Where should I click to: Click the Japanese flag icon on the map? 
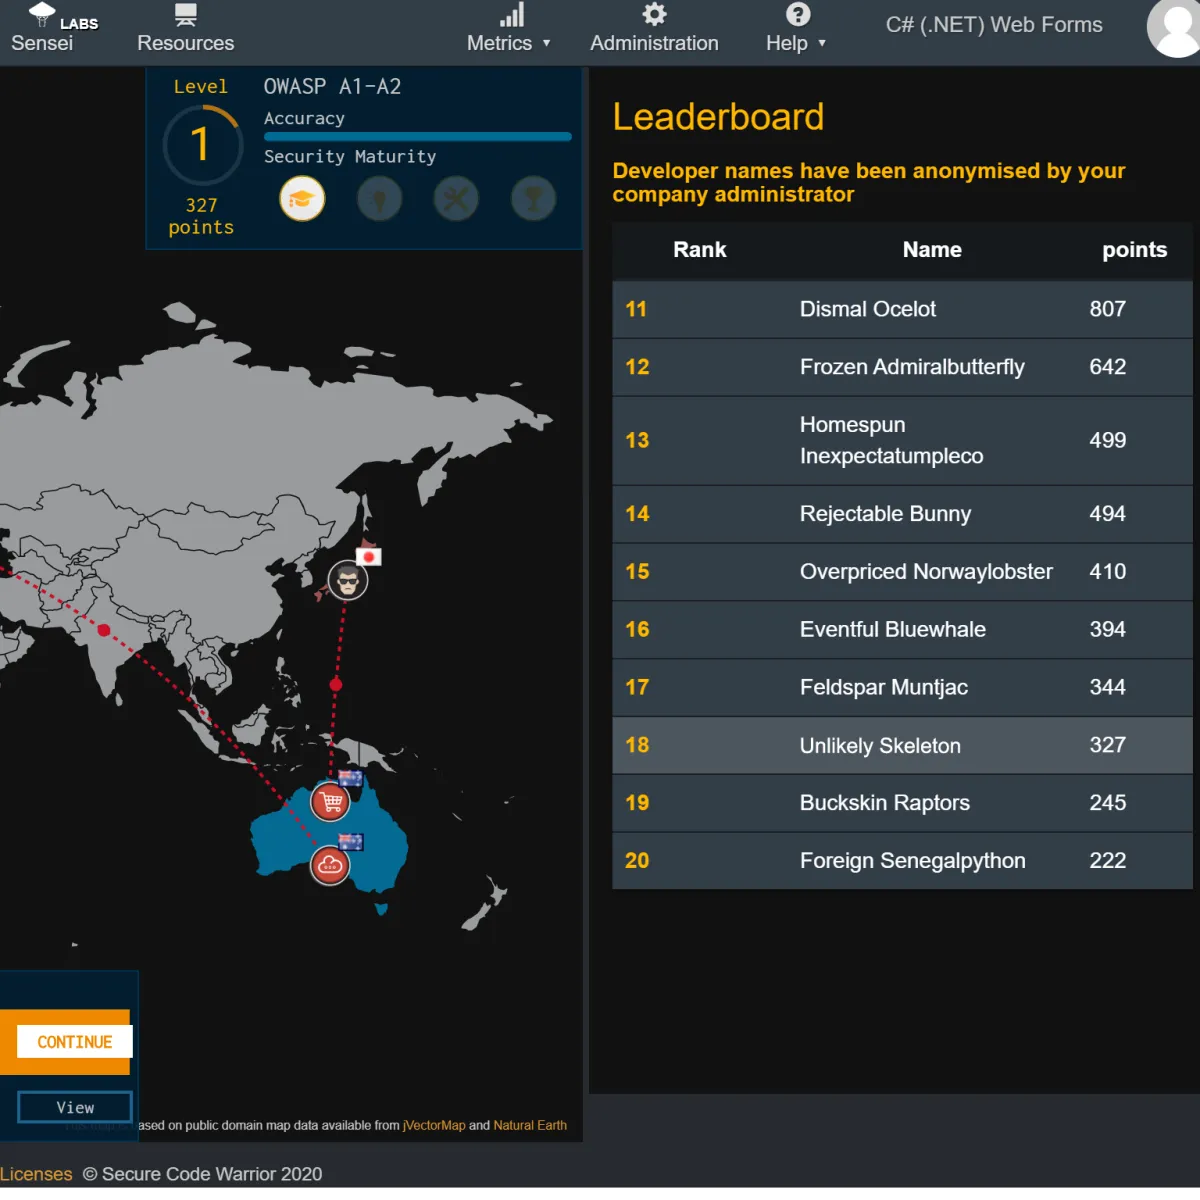coord(371,556)
